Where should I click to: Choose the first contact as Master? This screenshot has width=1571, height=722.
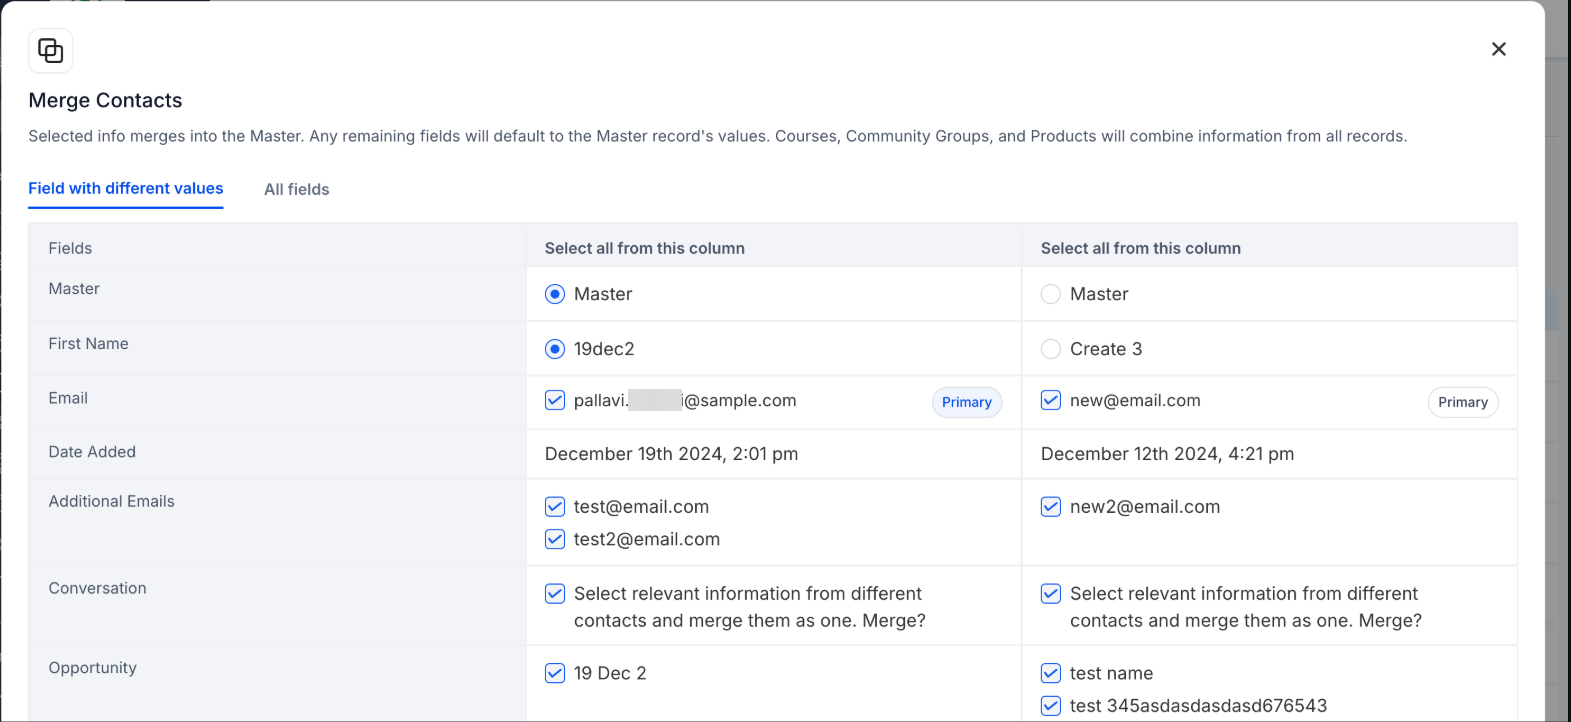(555, 294)
